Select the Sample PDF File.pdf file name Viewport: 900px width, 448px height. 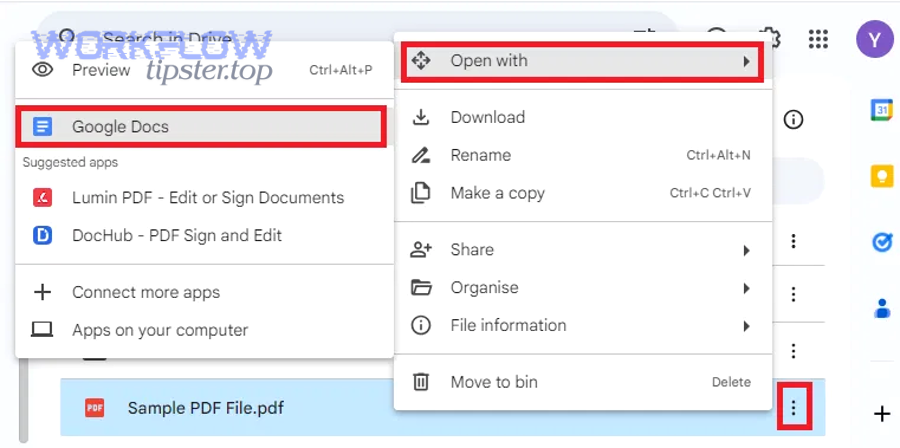205,408
